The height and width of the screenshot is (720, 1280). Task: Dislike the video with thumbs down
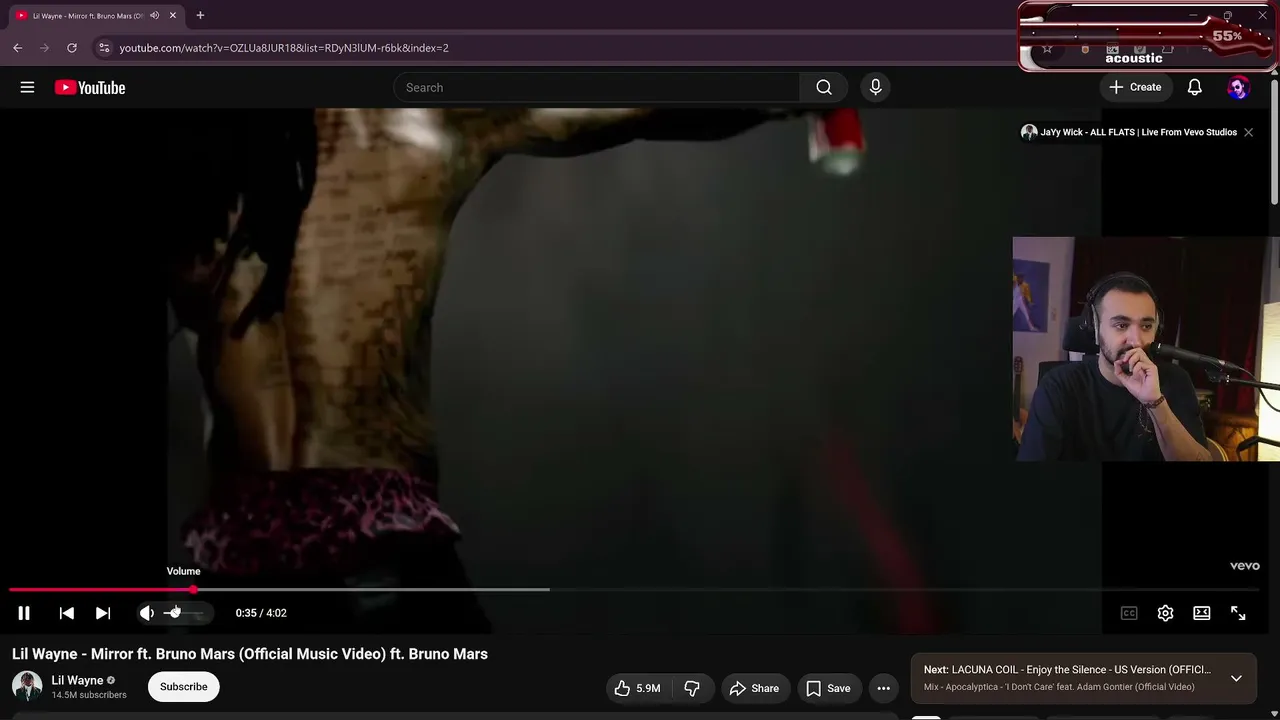coord(692,688)
